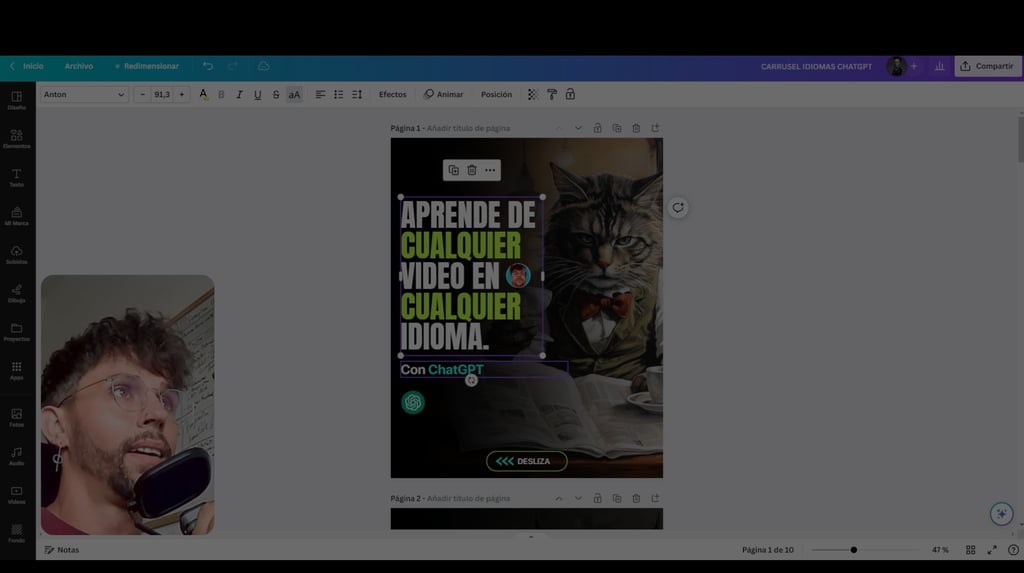The height and width of the screenshot is (573, 1024).
Task: Open the Diseño panel in the sidebar
Action: [16, 100]
